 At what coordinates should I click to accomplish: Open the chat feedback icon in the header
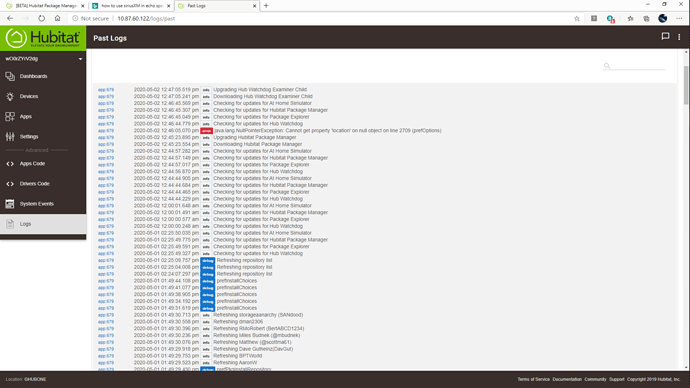[665, 37]
